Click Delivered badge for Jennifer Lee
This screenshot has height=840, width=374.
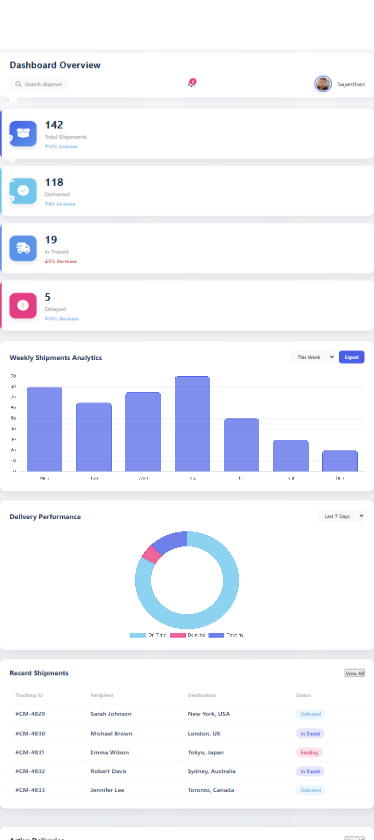click(311, 790)
